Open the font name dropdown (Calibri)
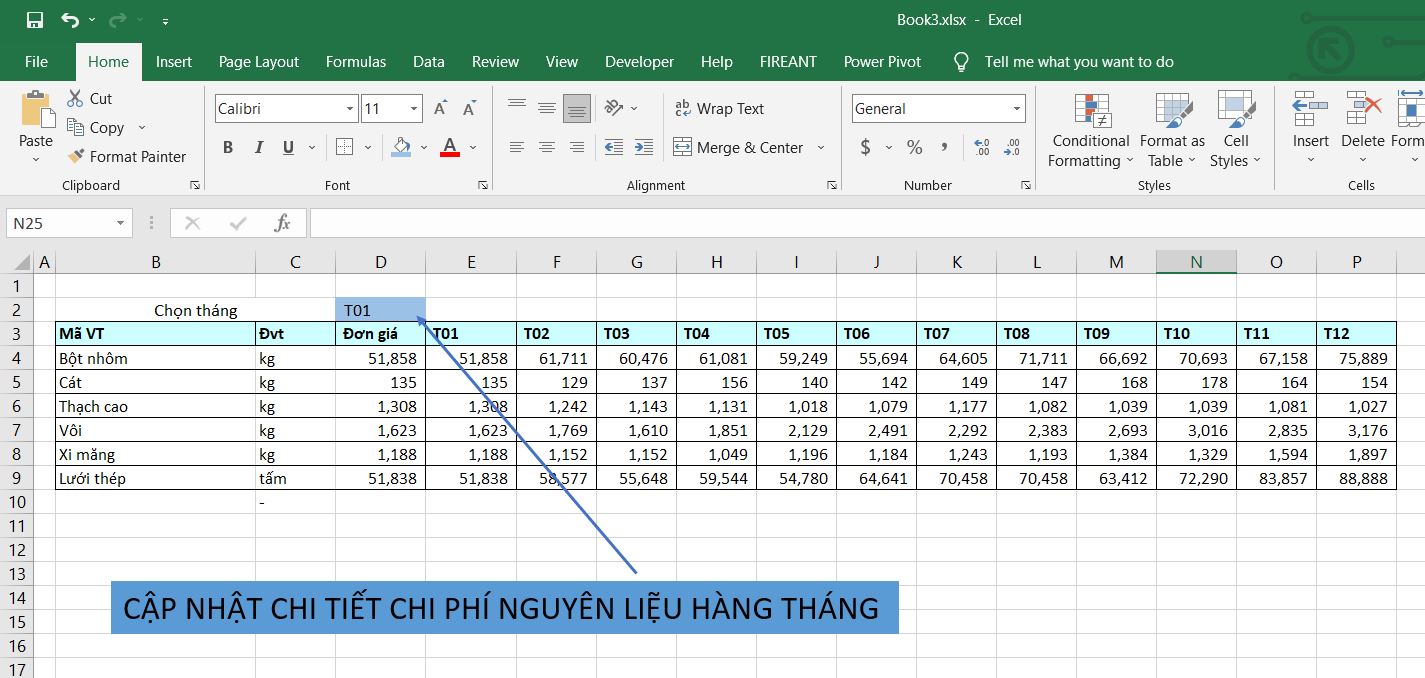This screenshot has height=678, width=1425. (350, 109)
